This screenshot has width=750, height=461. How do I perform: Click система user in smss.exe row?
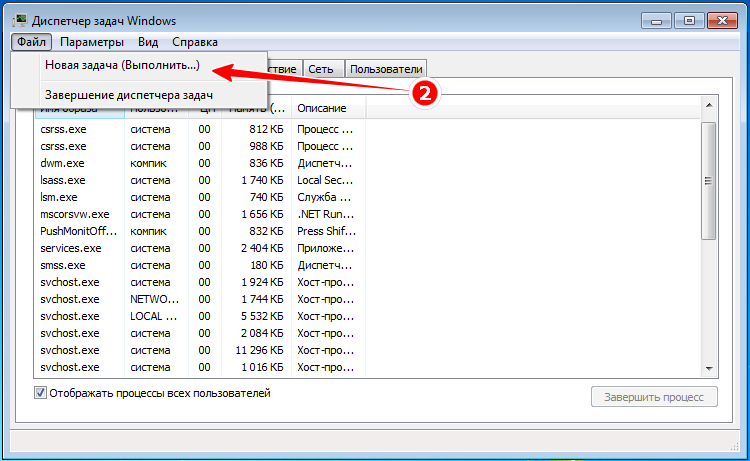(x=150, y=265)
